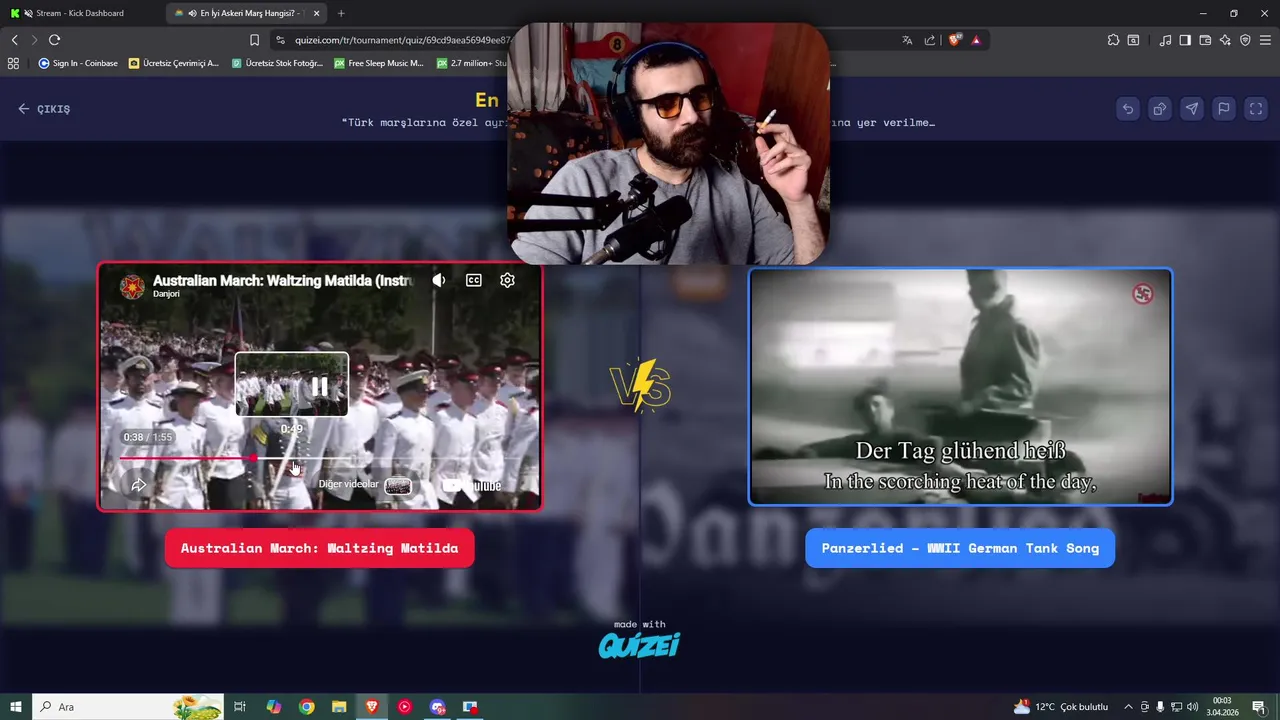Open the 2.7 million+ bookmark
This screenshot has height=720, width=1280.
pos(472,63)
